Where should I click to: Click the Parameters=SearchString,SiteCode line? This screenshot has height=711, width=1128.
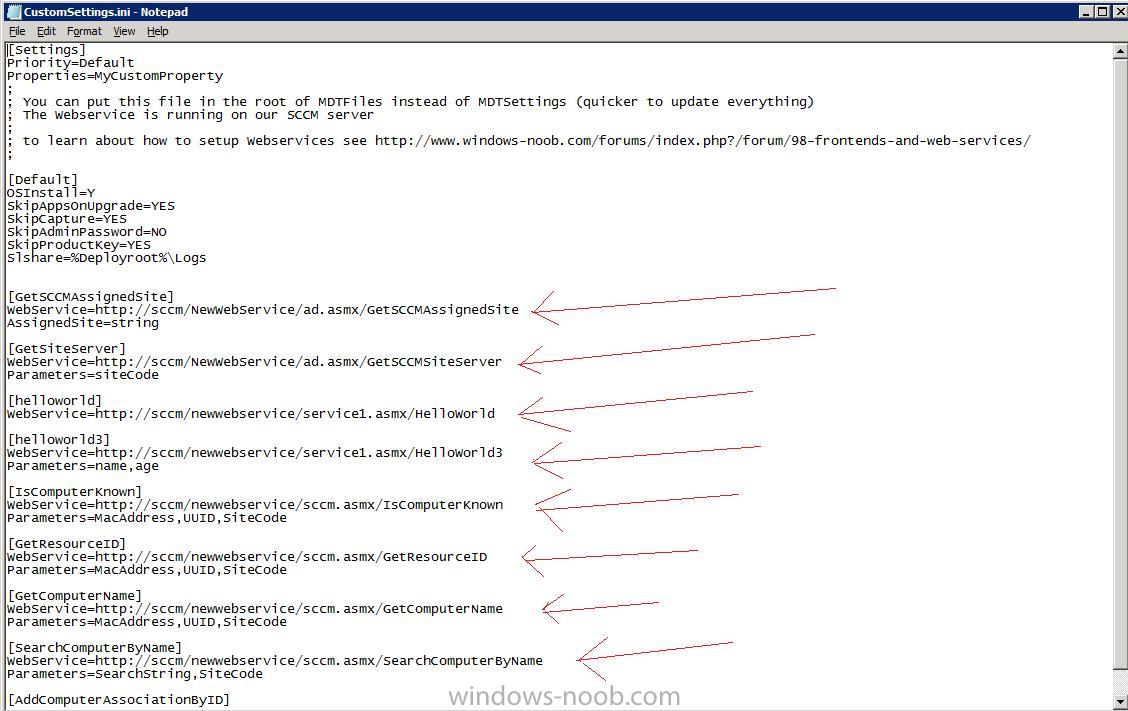135,674
